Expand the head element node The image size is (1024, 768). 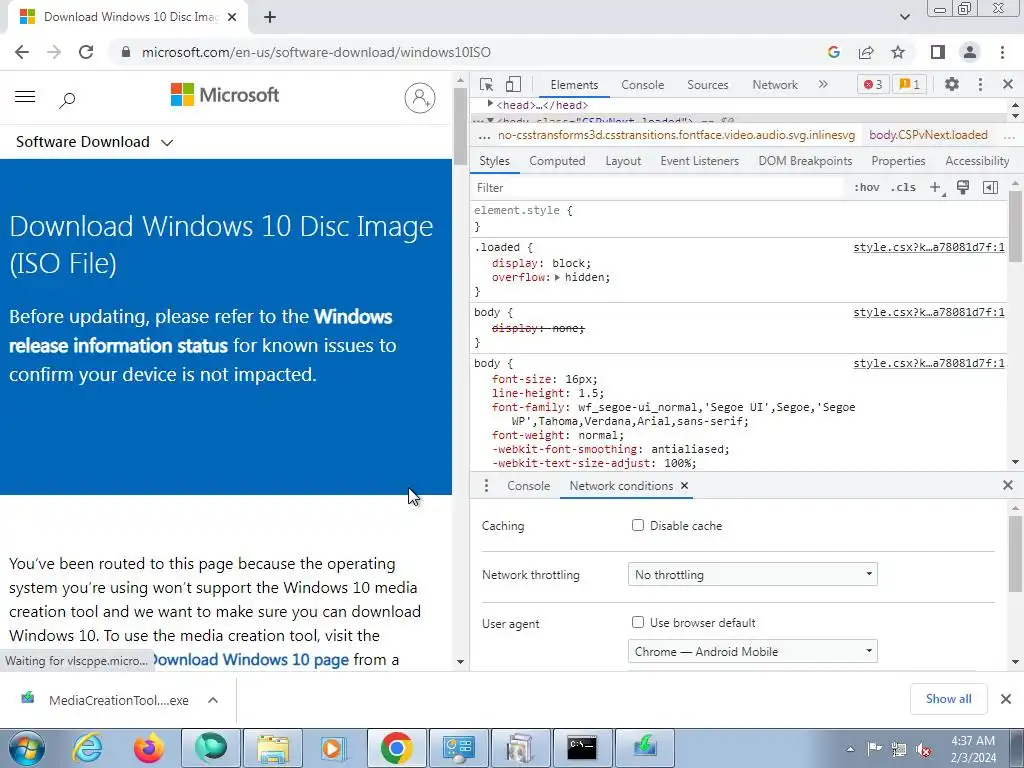point(490,104)
